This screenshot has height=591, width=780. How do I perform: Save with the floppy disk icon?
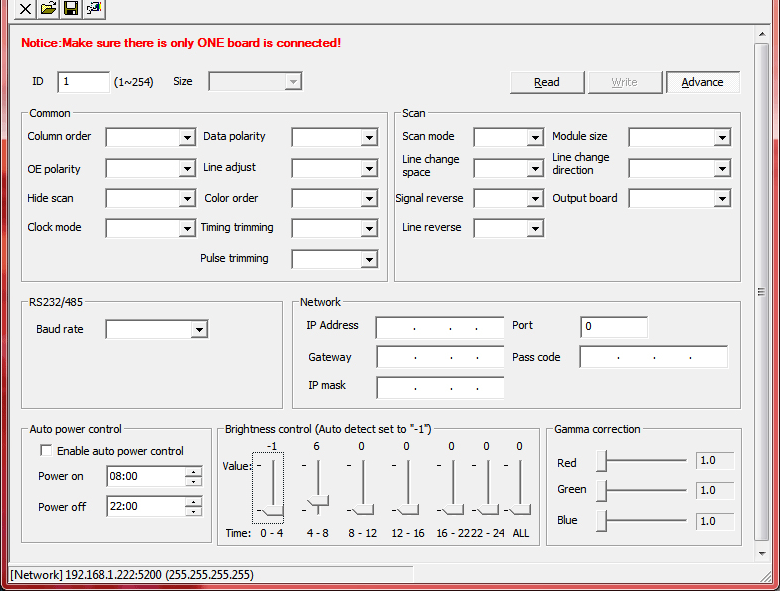[71, 9]
